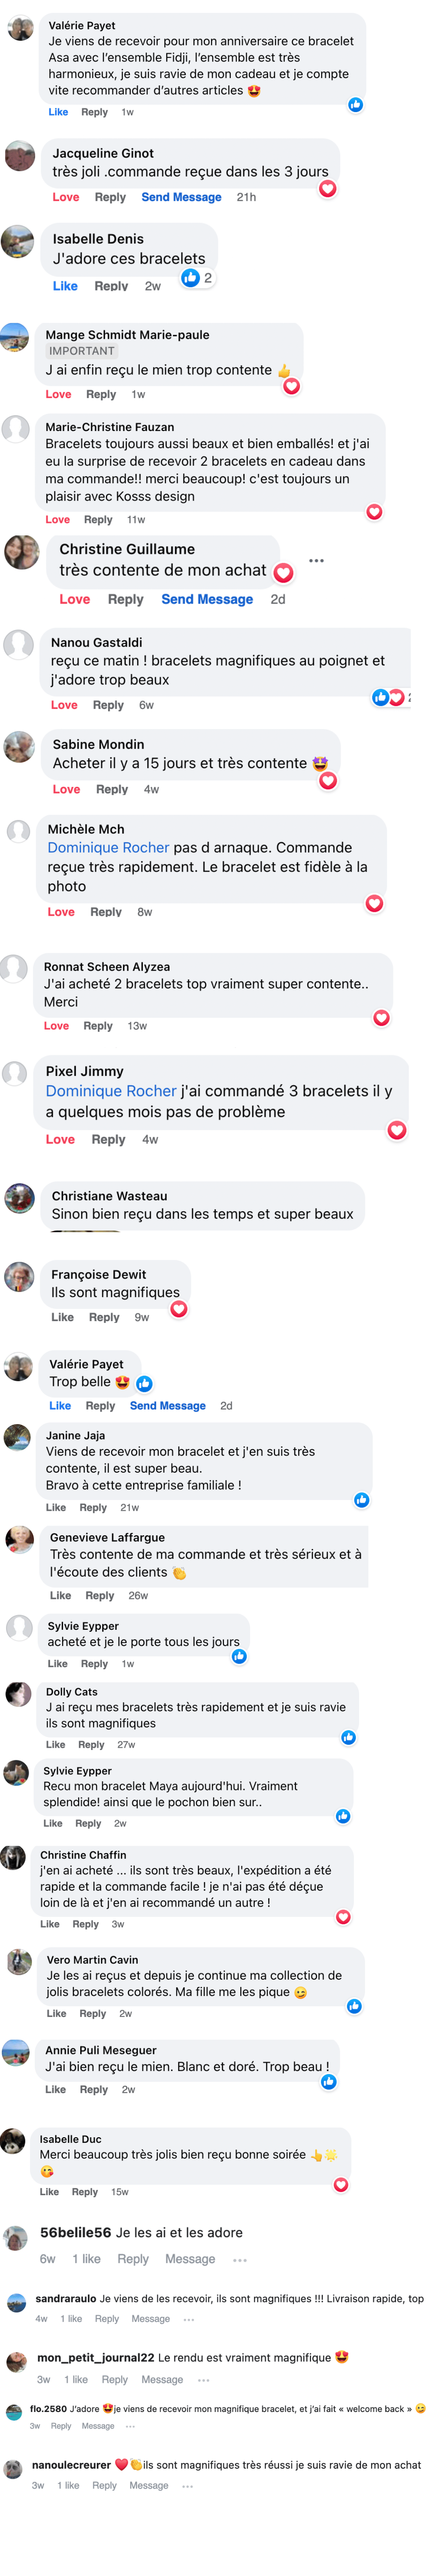Open the Dominique Rocher mention in Michèle Mch's comment

108,847
